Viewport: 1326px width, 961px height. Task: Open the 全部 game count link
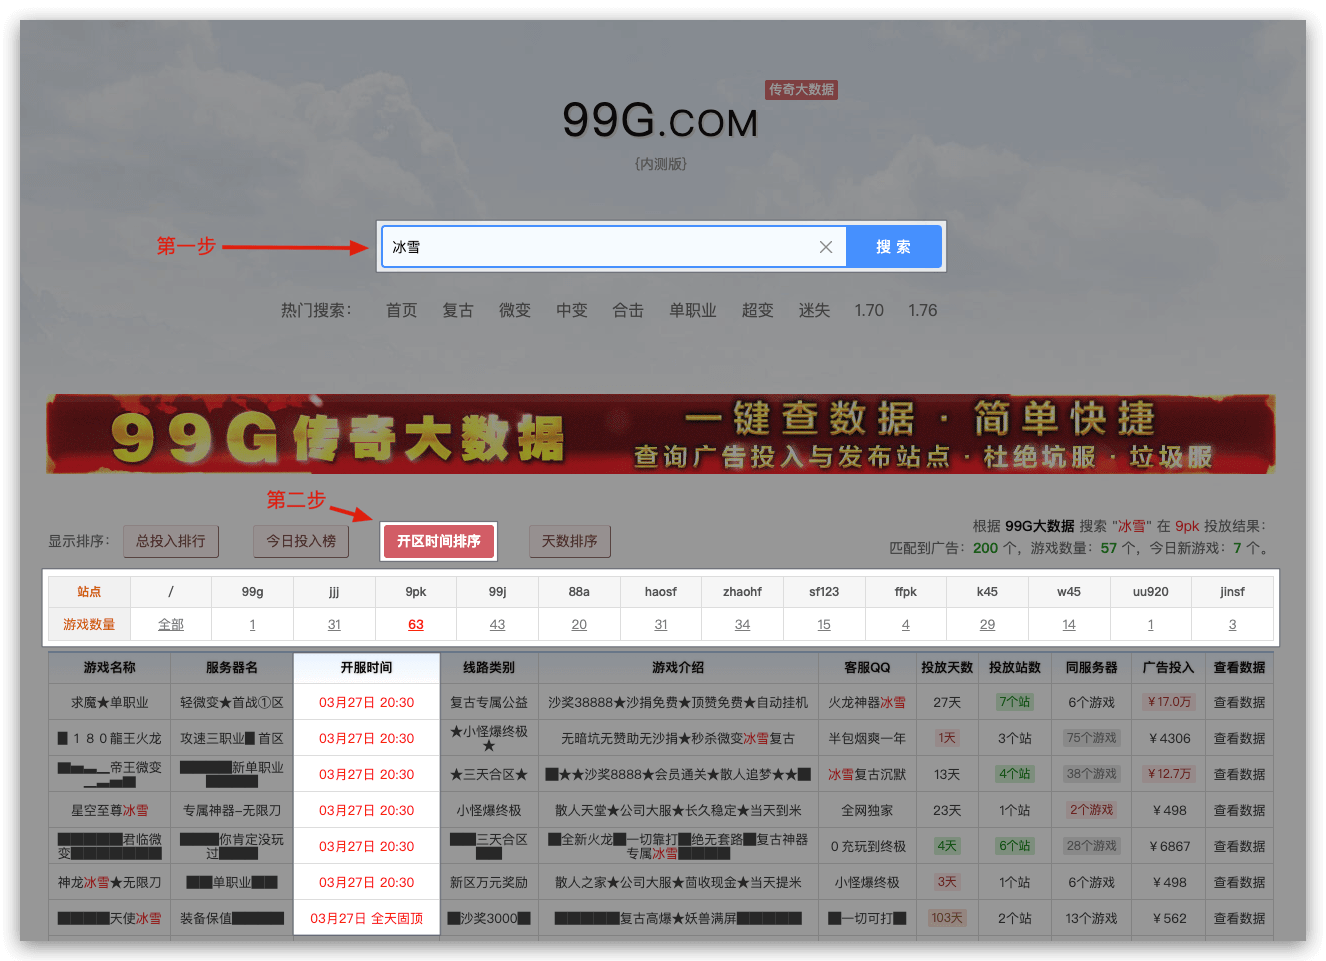(x=171, y=624)
